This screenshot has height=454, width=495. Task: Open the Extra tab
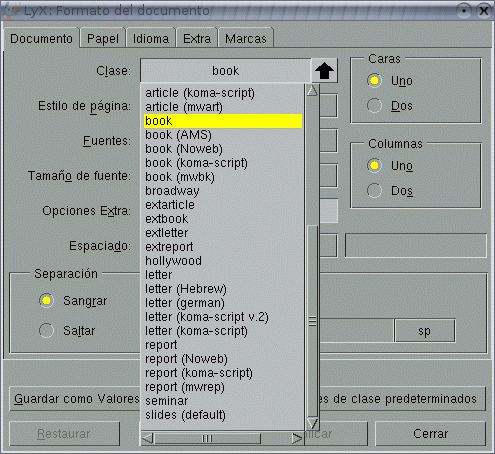point(197,39)
